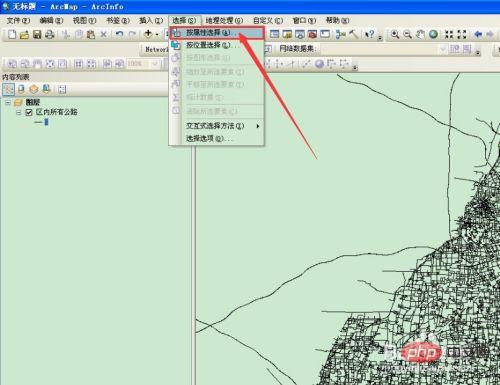Go back to previous extent arrow
This screenshot has height=385, width=500.
pos(478,34)
